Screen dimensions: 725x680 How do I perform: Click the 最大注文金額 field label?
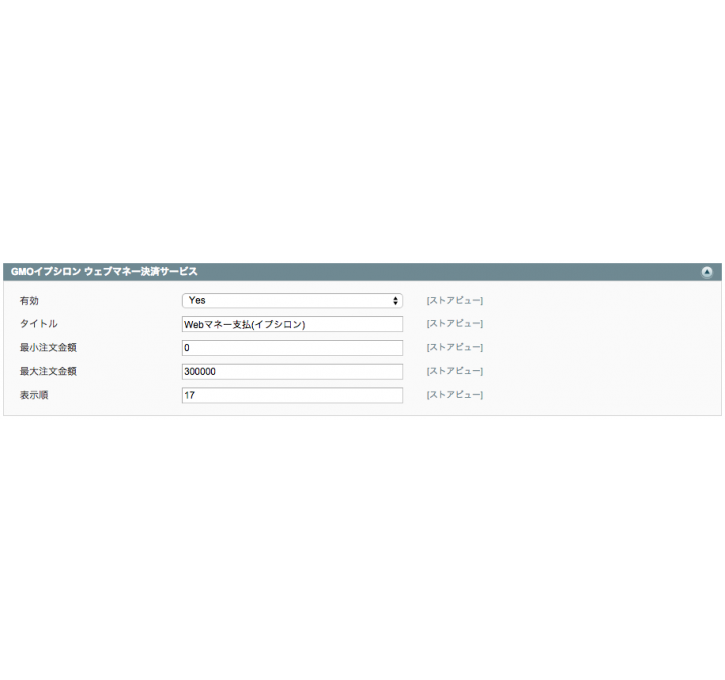click(48, 371)
